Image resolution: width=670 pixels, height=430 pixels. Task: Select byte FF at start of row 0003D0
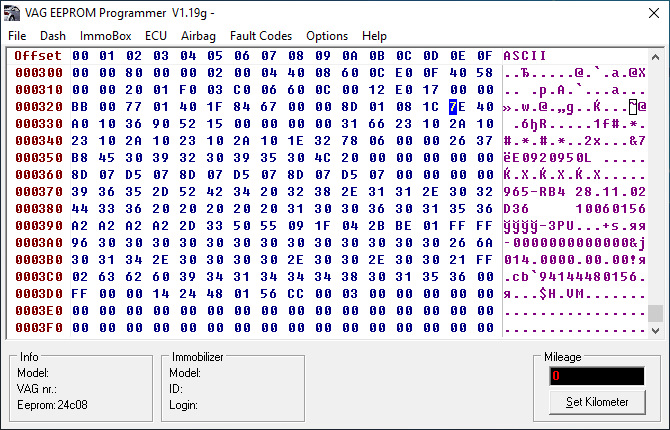tap(80, 294)
